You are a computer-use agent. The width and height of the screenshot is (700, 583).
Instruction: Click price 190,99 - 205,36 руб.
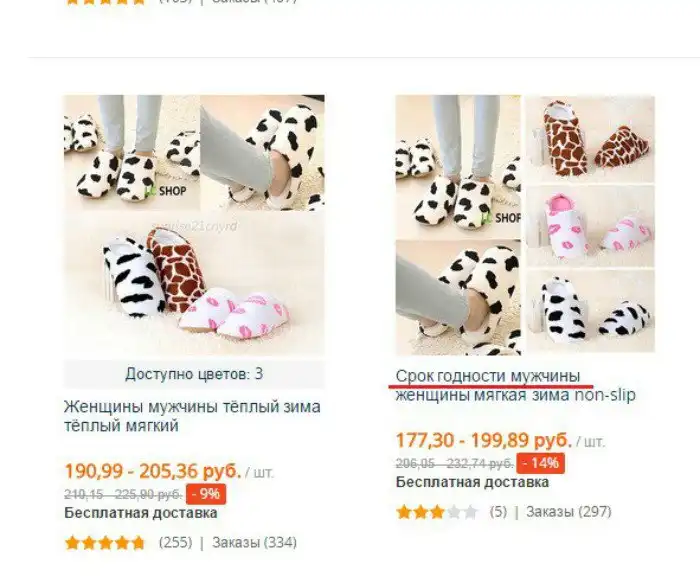pos(153,471)
